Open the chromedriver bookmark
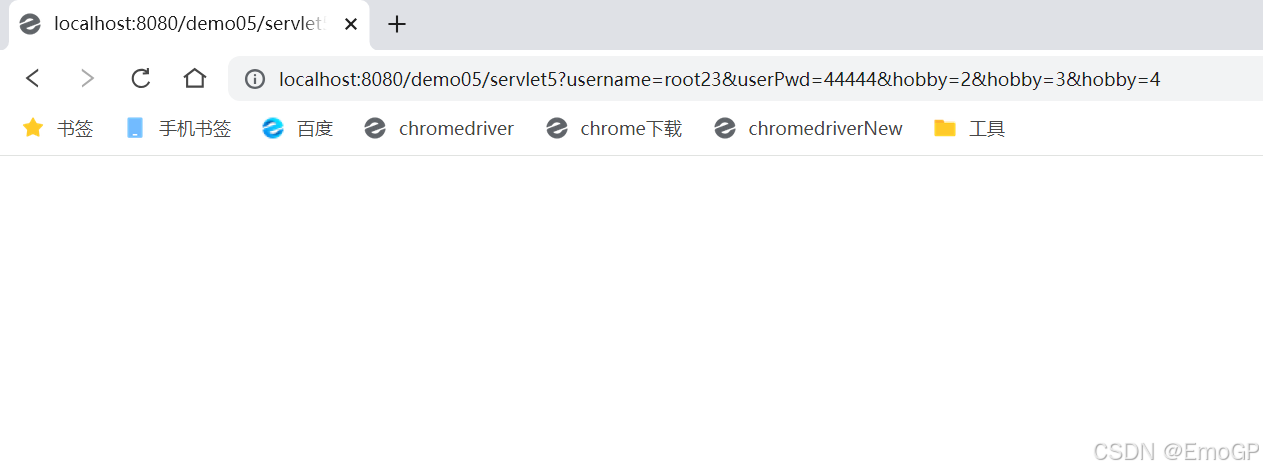The width and height of the screenshot is (1263, 473). (439, 128)
